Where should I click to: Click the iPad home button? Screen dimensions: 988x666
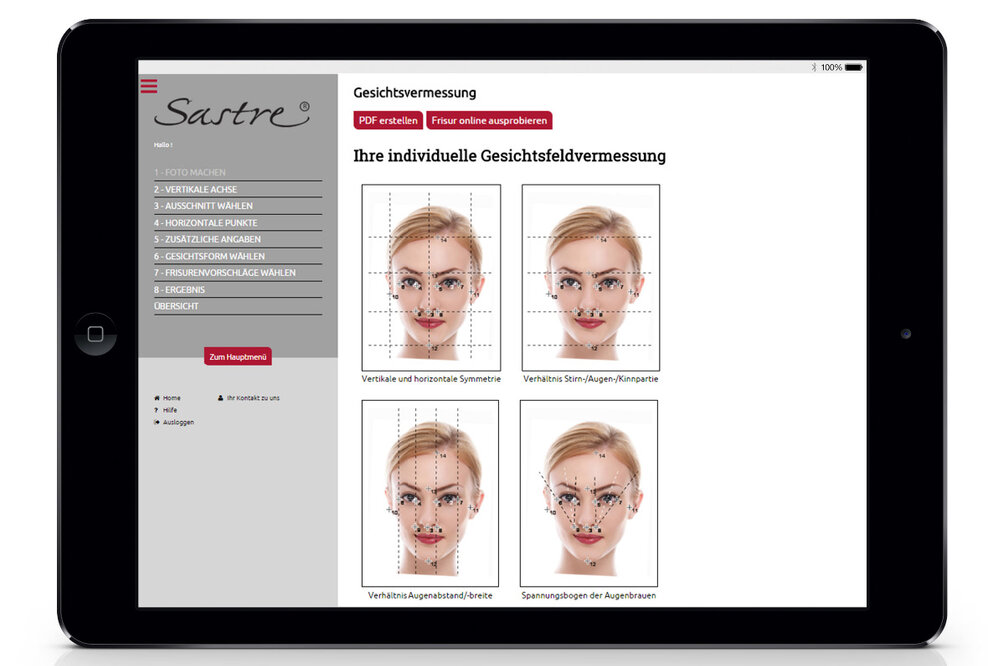95,332
